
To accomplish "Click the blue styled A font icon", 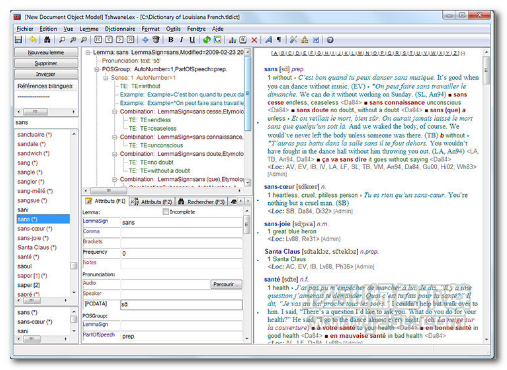I will pyautogui.click(x=268, y=40).
